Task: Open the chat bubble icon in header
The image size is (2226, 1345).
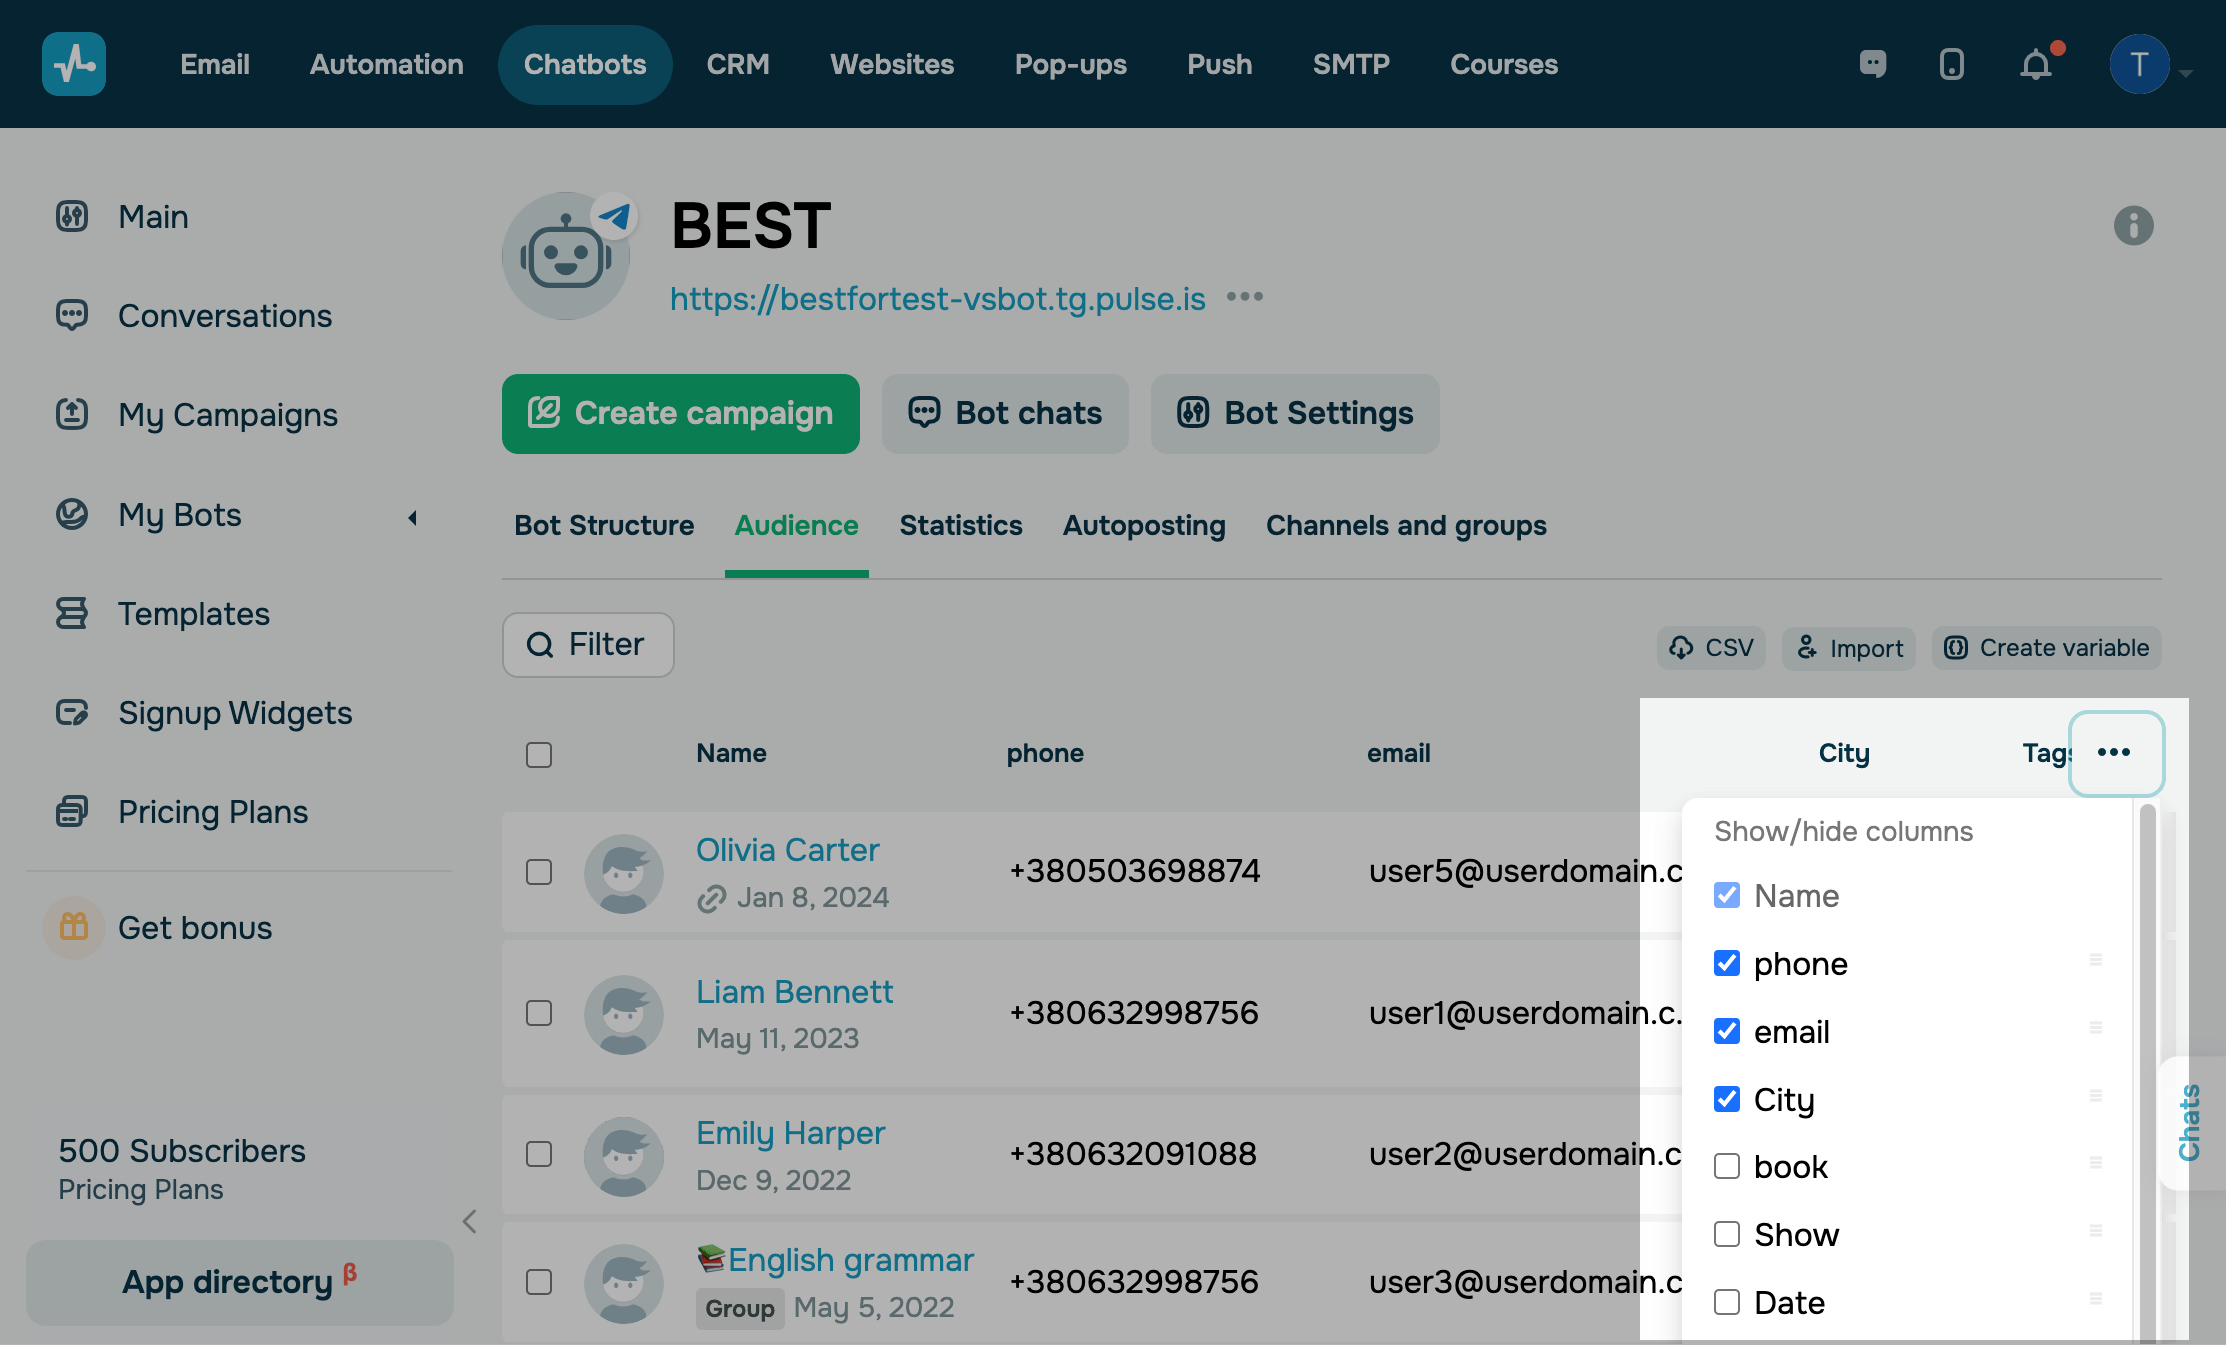Action: [x=1872, y=65]
